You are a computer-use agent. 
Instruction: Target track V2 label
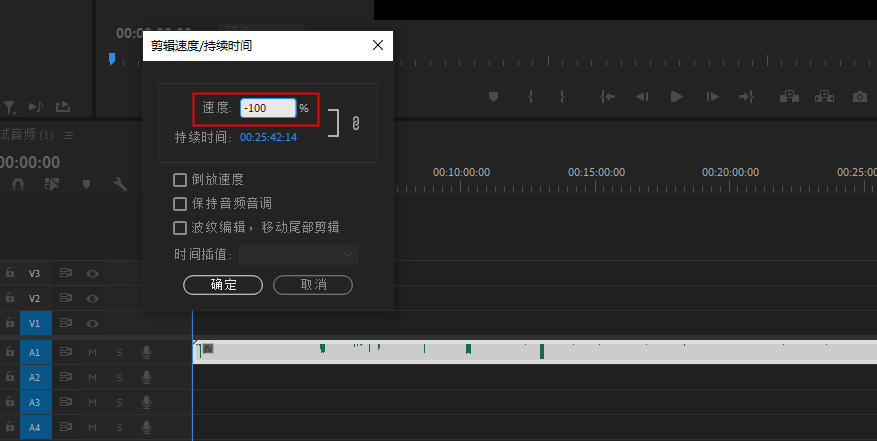(35, 299)
